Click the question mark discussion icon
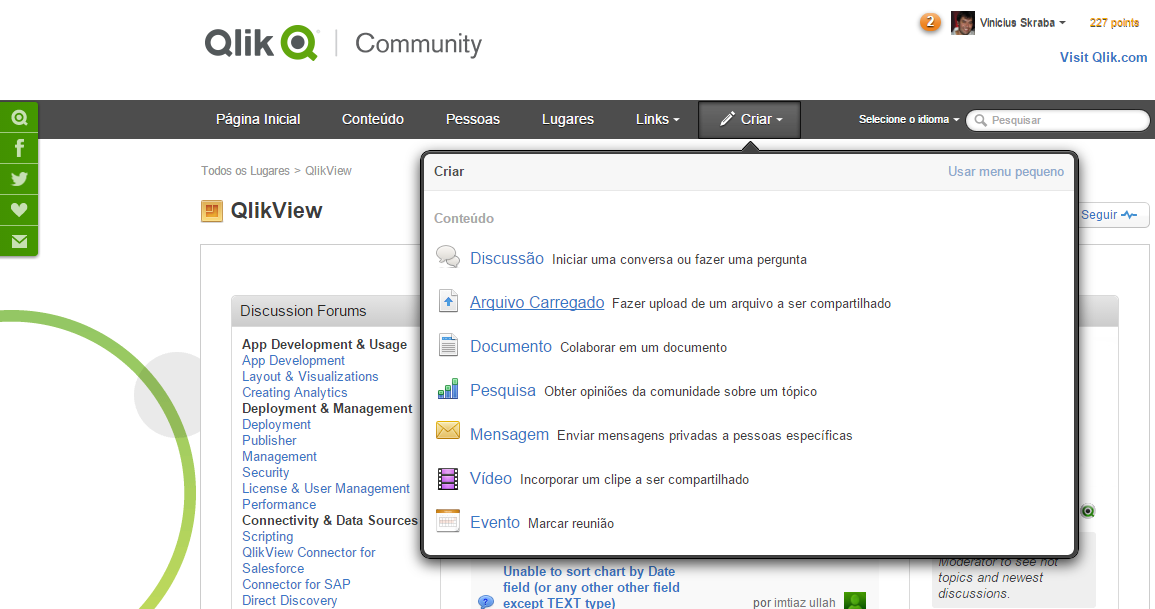 (486, 602)
